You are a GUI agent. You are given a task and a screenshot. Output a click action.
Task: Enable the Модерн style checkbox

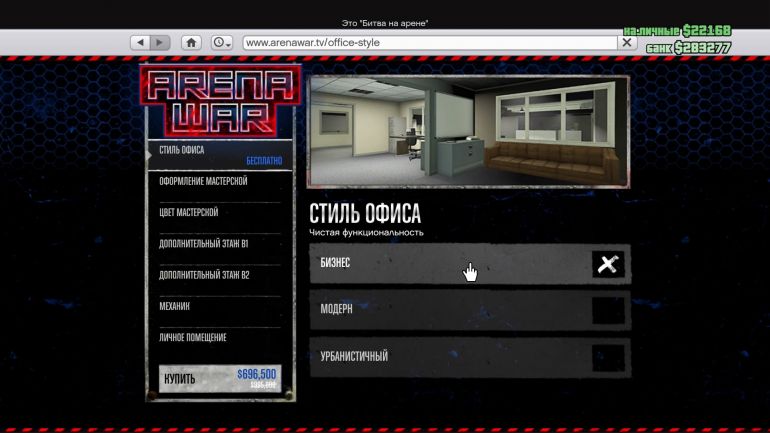[608, 310]
